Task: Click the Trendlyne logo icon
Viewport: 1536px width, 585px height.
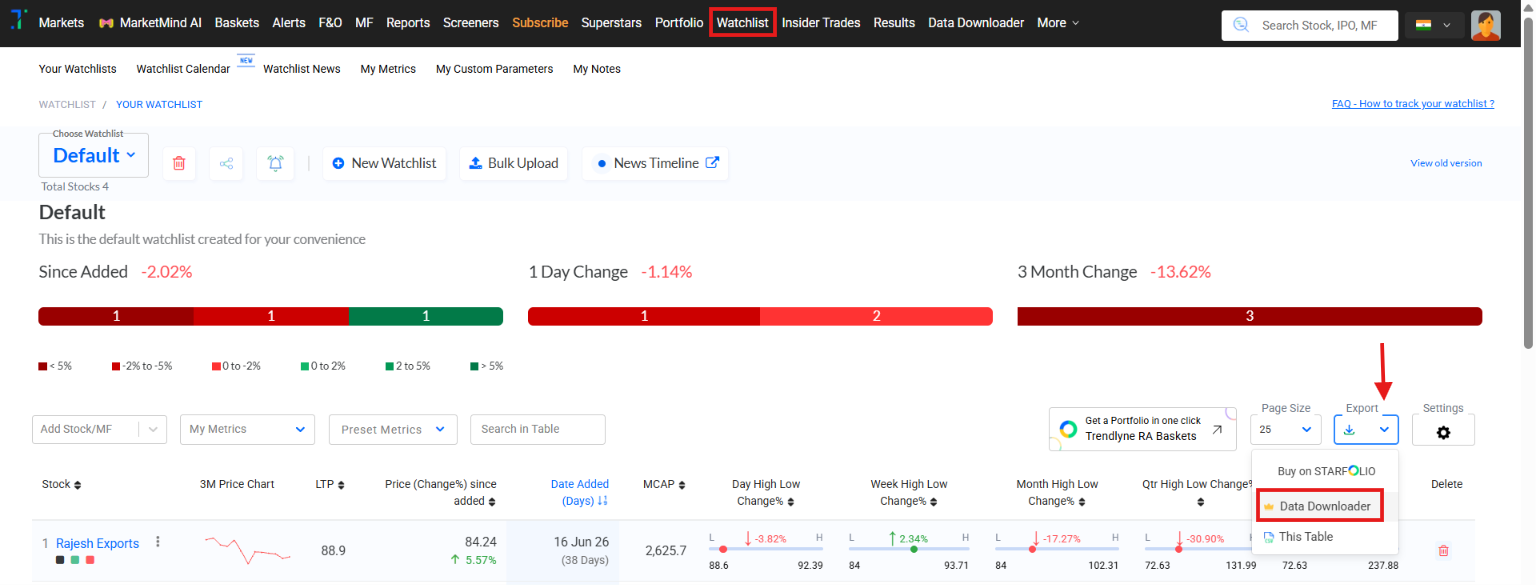Action: click(17, 22)
